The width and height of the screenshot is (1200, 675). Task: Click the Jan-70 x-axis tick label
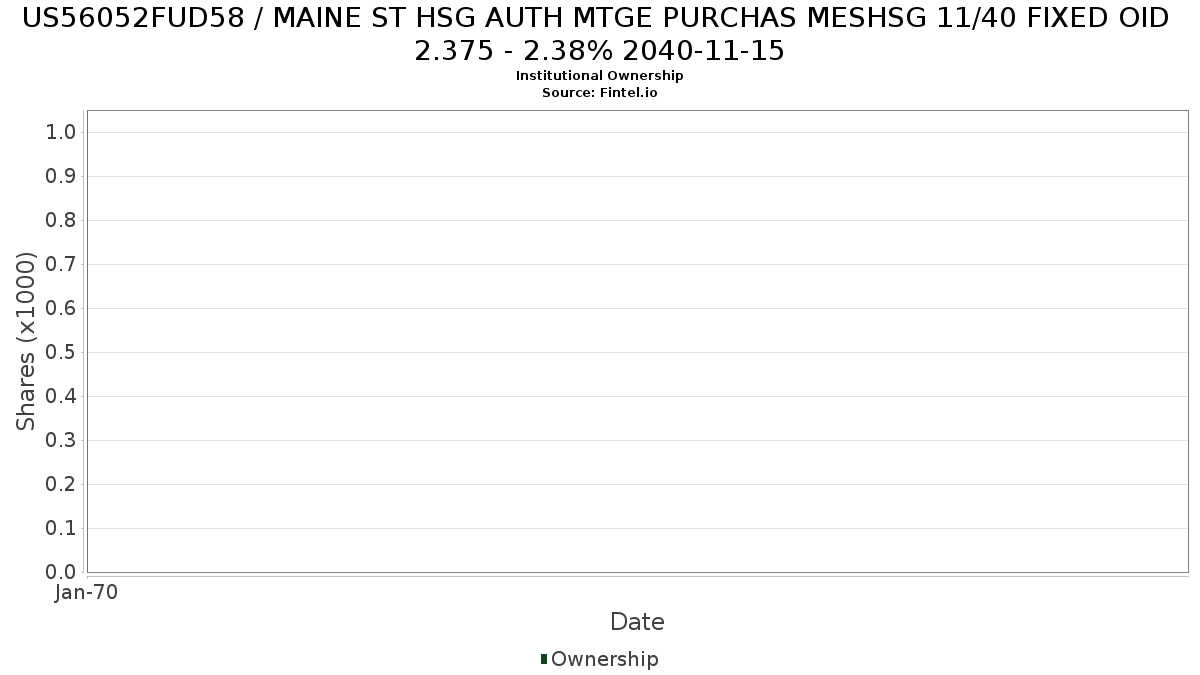[86, 592]
